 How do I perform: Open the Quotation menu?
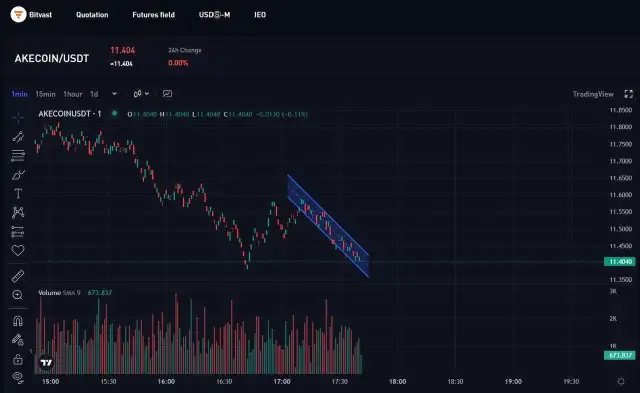[x=92, y=15]
